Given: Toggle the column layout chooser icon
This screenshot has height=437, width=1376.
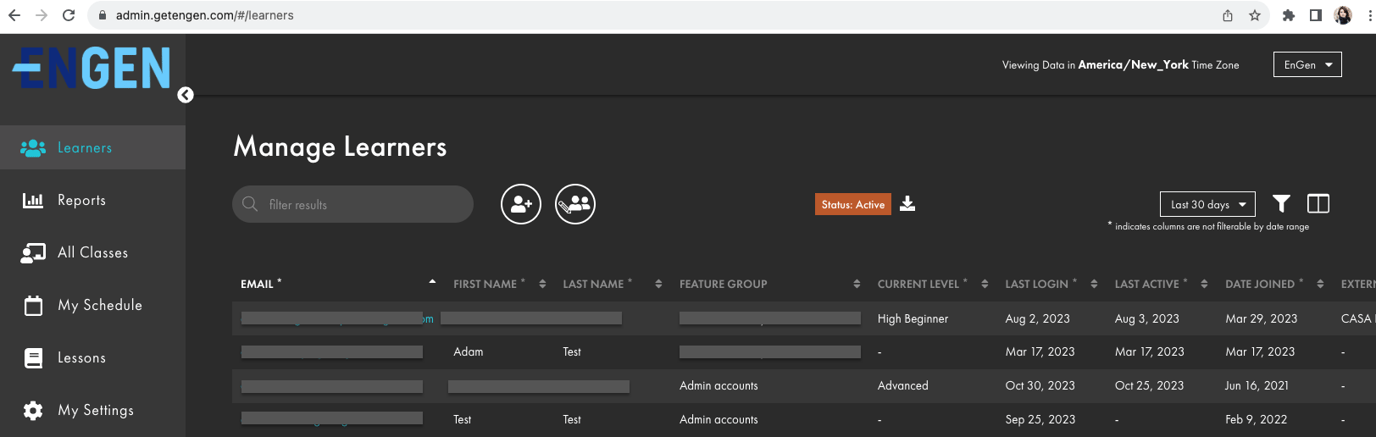Looking at the screenshot, I should 1318,204.
